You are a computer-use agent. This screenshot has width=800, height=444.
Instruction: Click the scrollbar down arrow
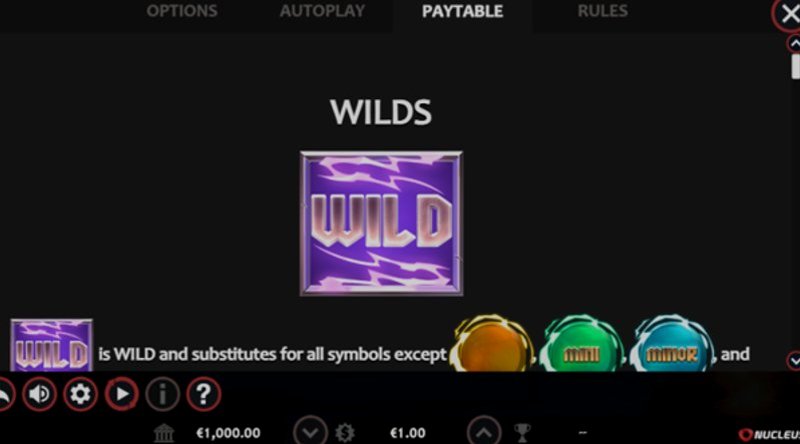794,360
